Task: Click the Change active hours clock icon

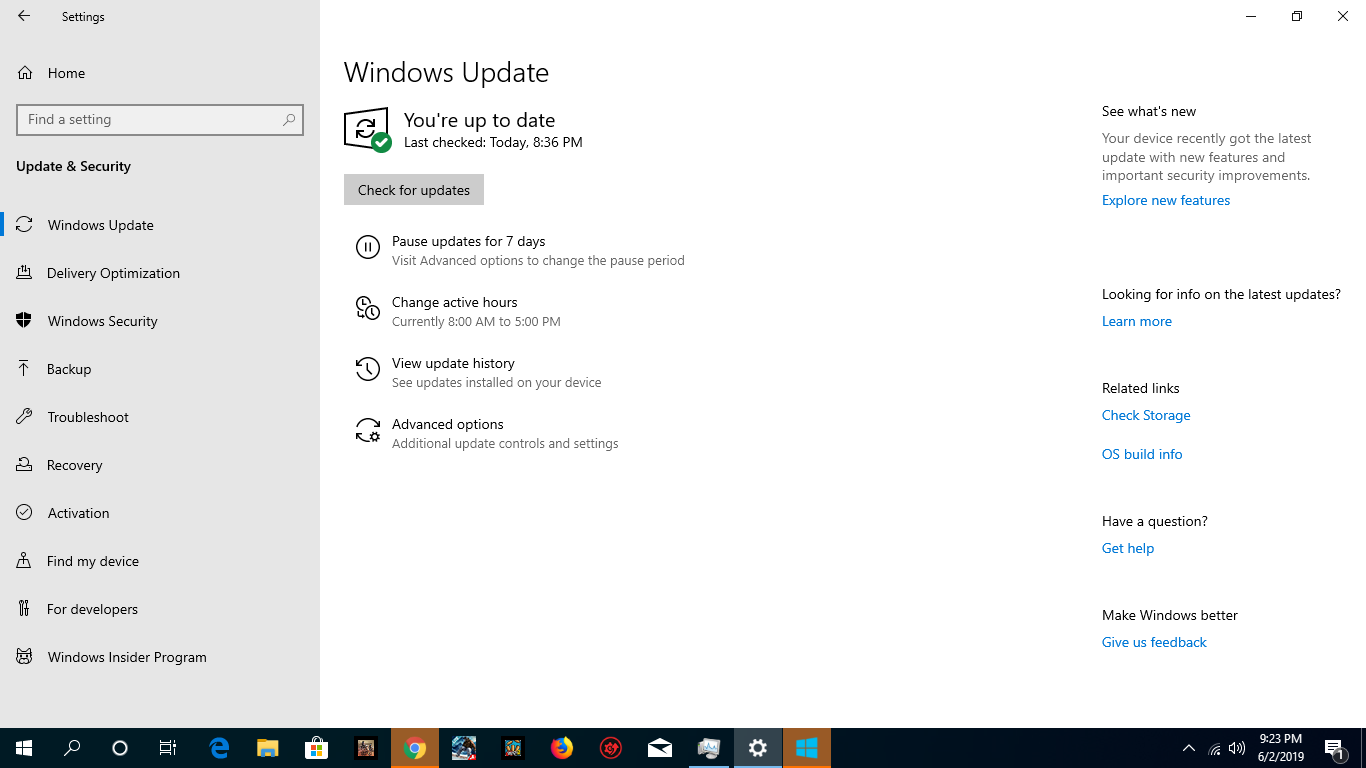Action: (x=368, y=308)
